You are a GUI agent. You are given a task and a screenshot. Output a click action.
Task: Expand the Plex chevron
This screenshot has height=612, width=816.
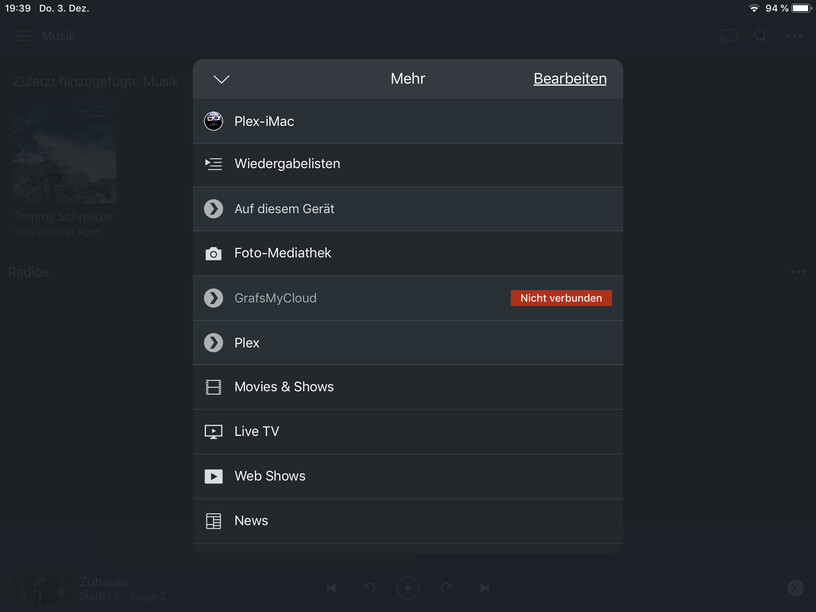point(213,343)
